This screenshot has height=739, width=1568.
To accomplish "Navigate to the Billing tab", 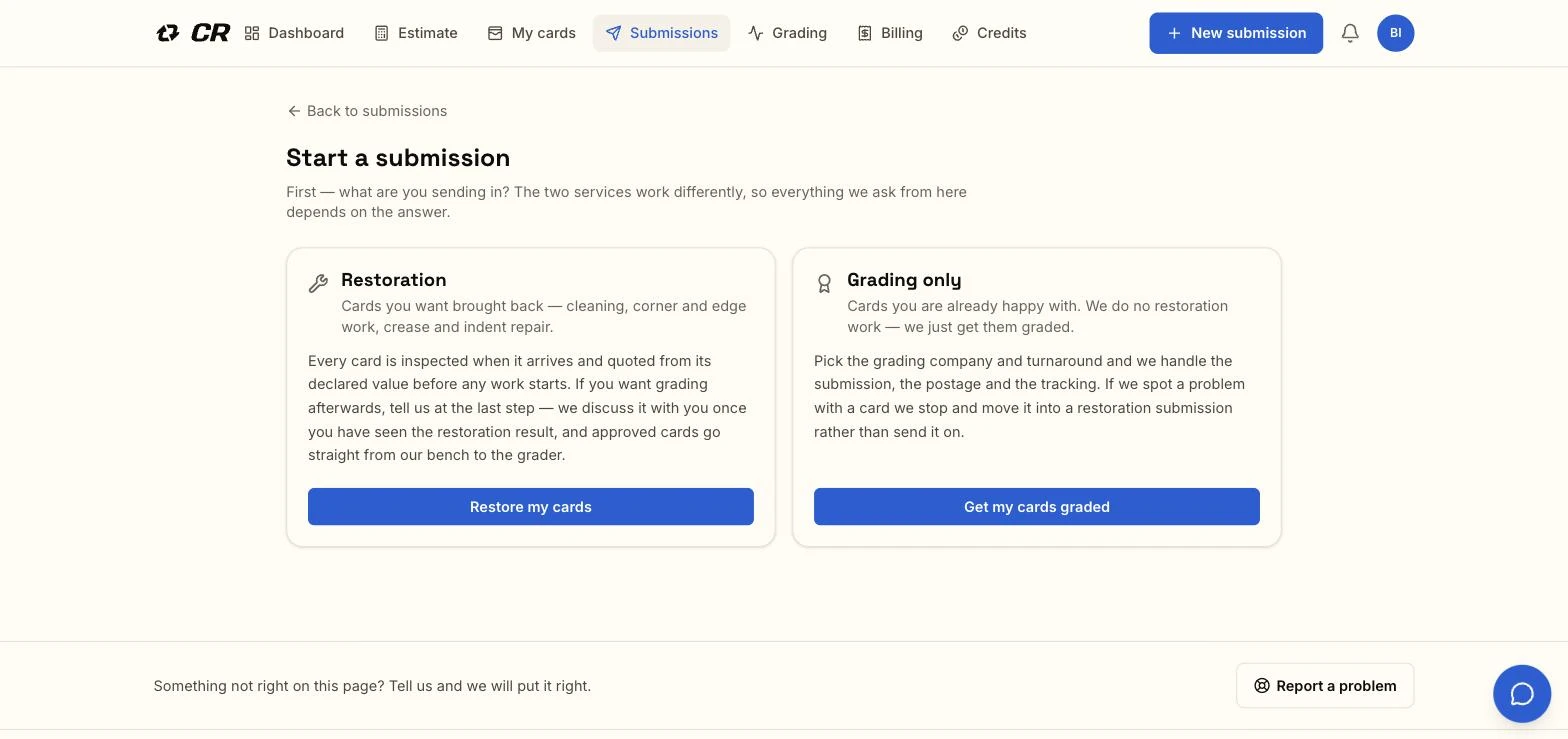I will (x=890, y=33).
